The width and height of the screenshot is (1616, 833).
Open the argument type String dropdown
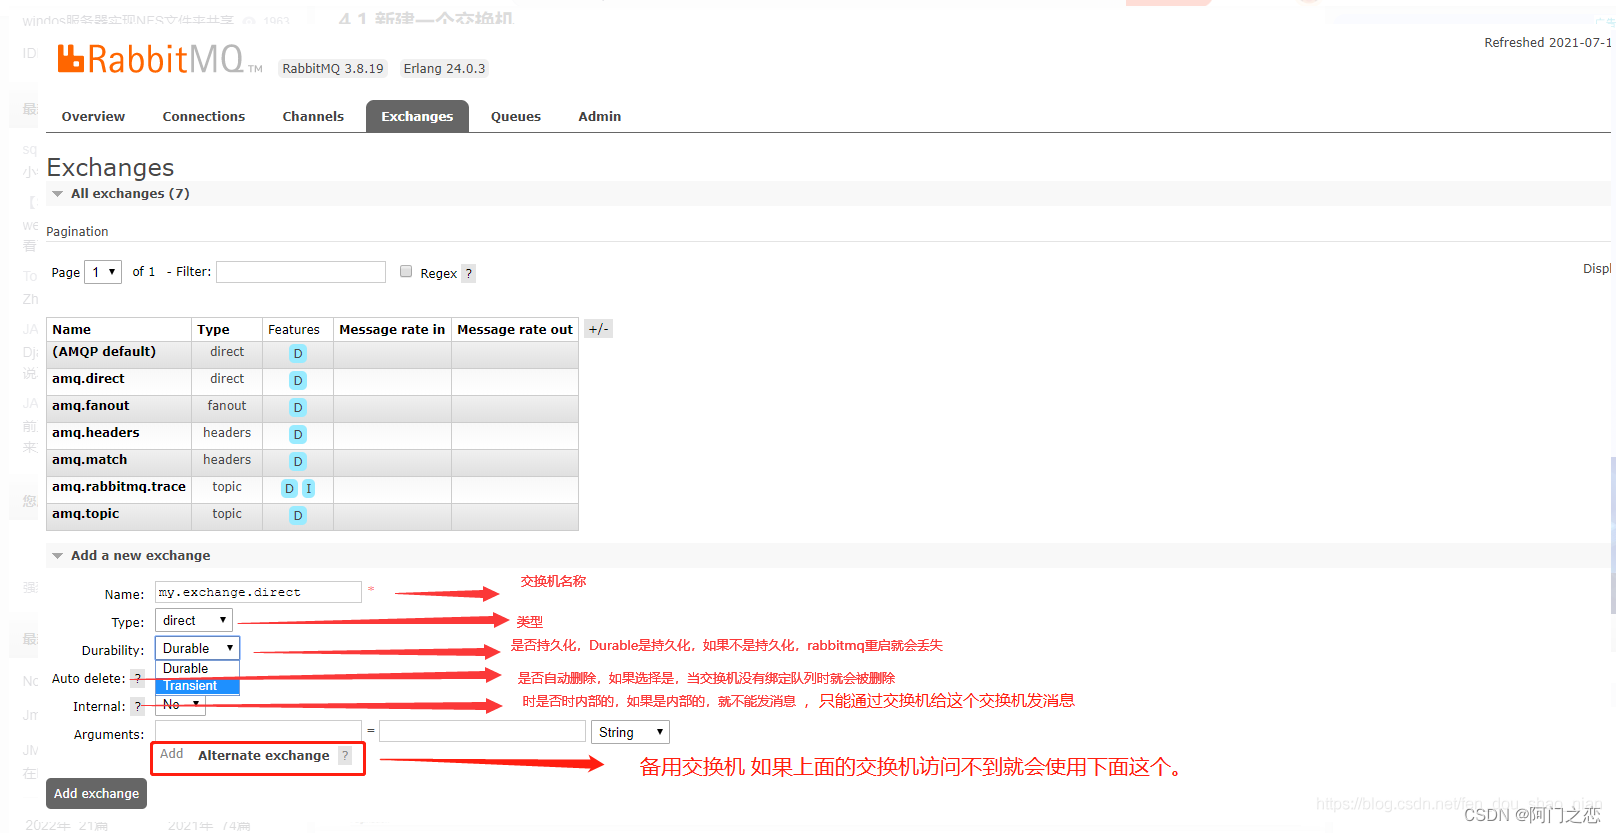pos(630,732)
